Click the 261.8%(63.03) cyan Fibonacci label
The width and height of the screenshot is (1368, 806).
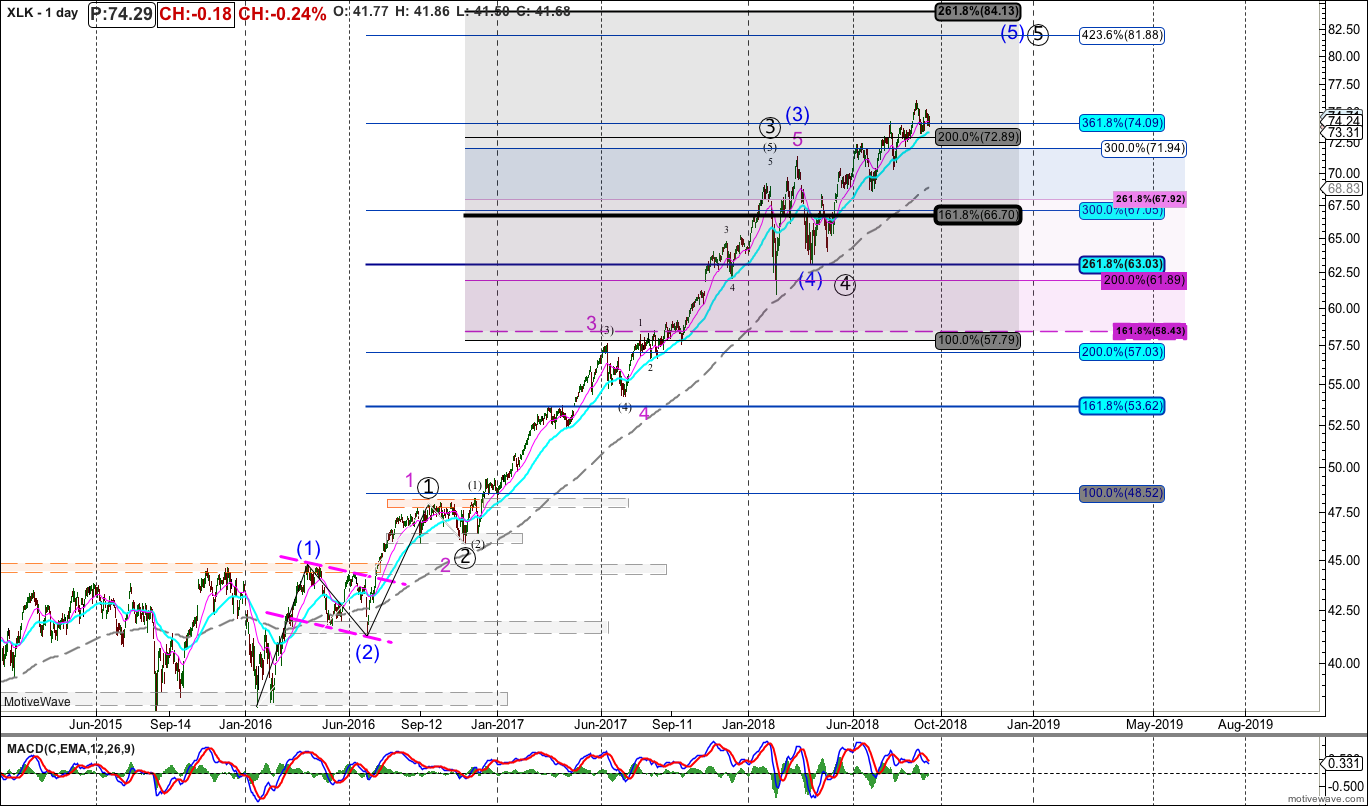click(x=1123, y=264)
